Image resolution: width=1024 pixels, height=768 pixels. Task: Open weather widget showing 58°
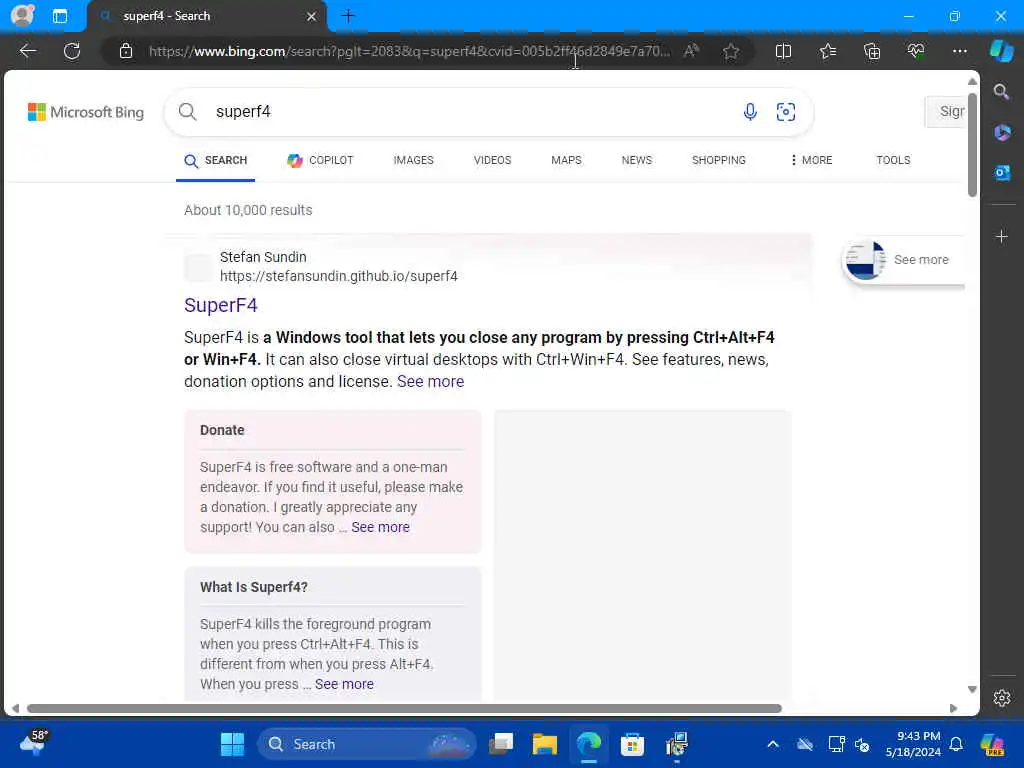[x=34, y=743]
